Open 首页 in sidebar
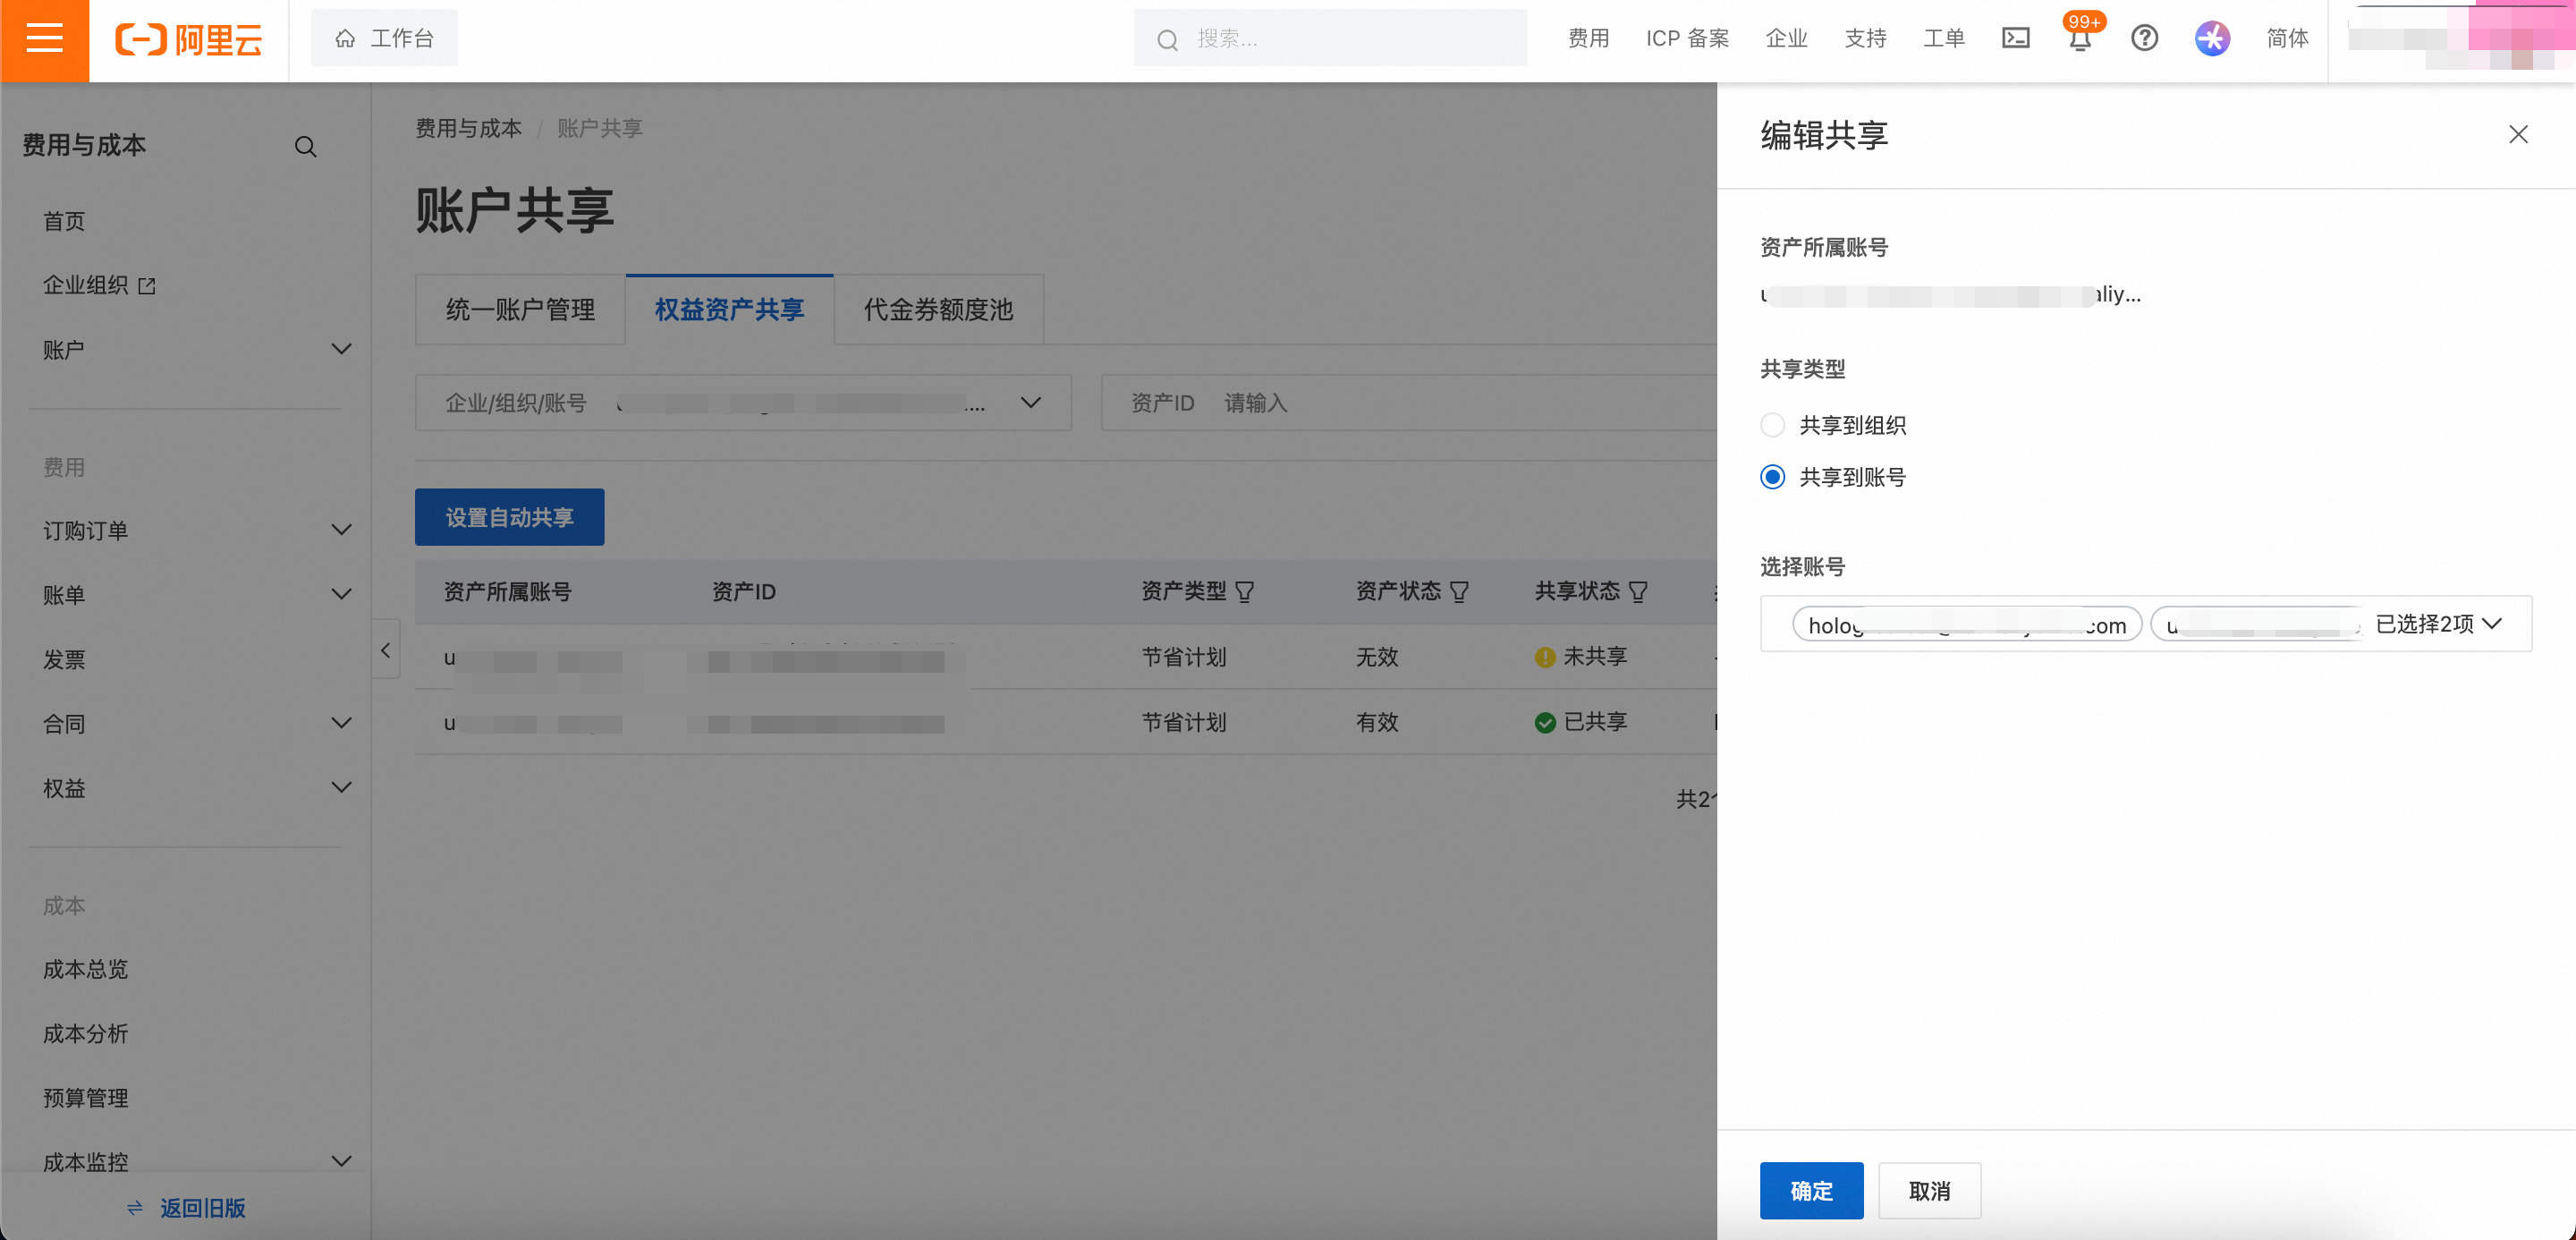Image resolution: width=2576 pixels, height=1240 pixels. 64,221
